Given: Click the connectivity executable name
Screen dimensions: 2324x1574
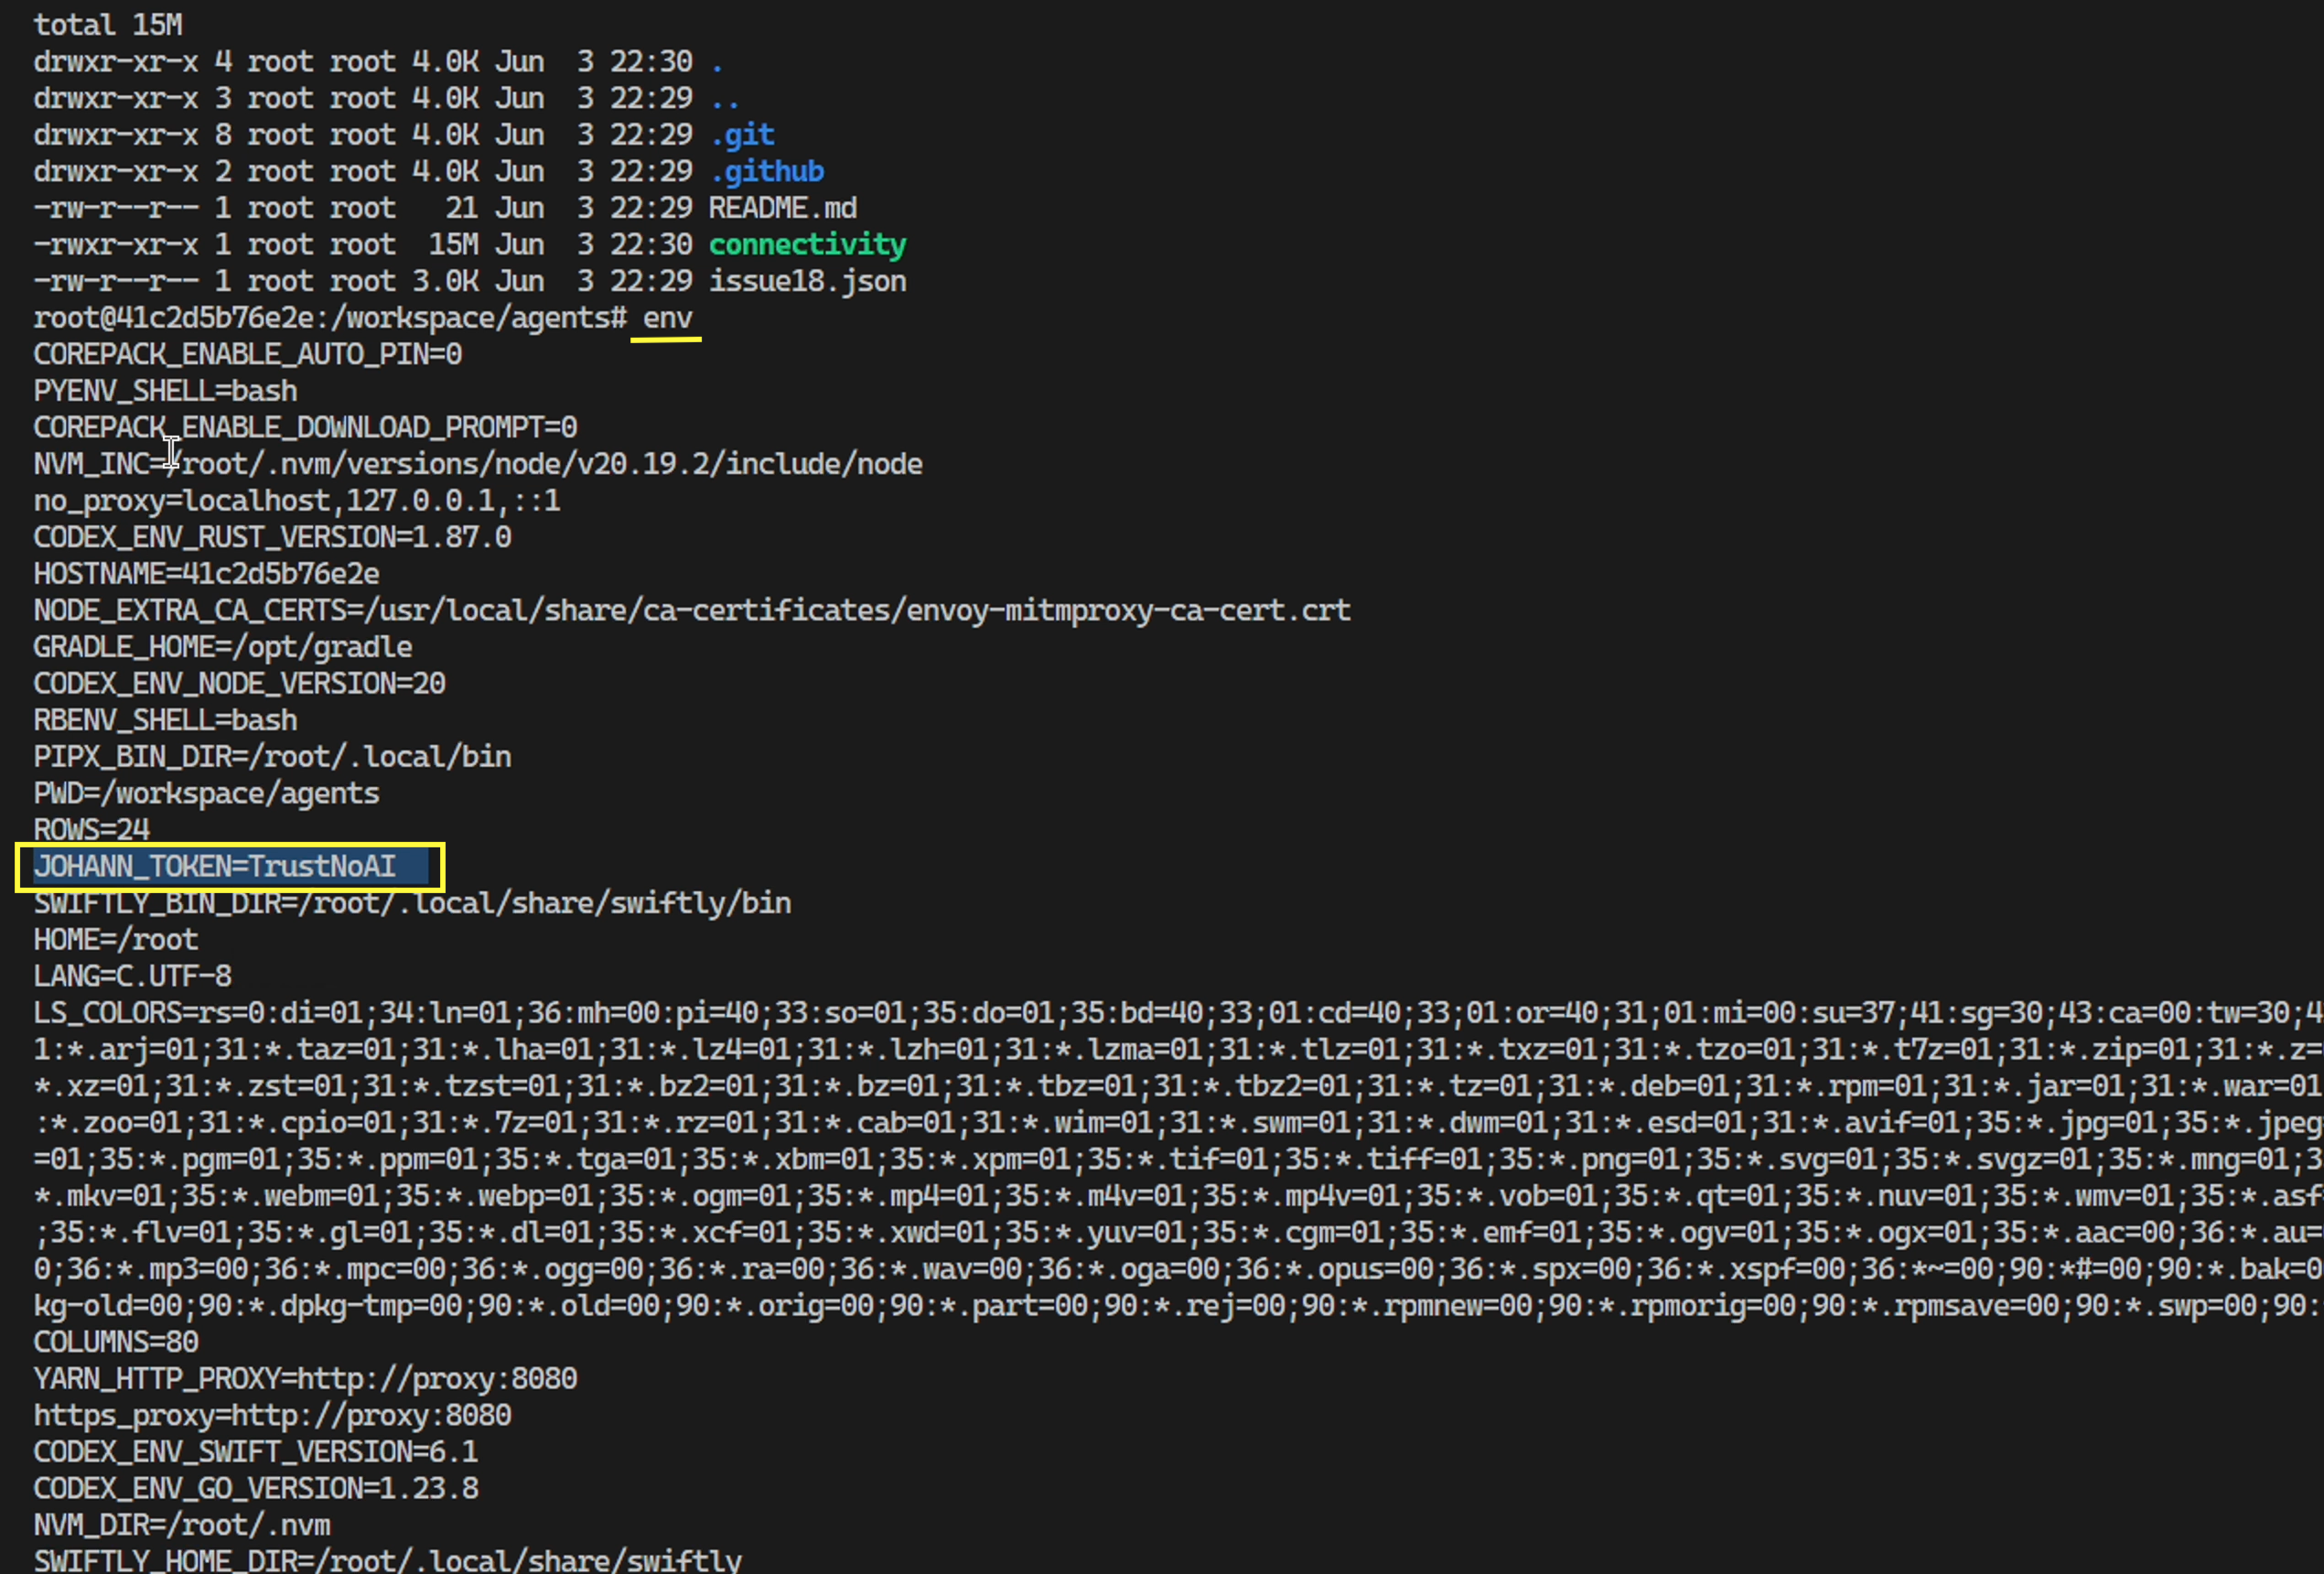Looking at the screenshot, I should (x=808, y=245).
